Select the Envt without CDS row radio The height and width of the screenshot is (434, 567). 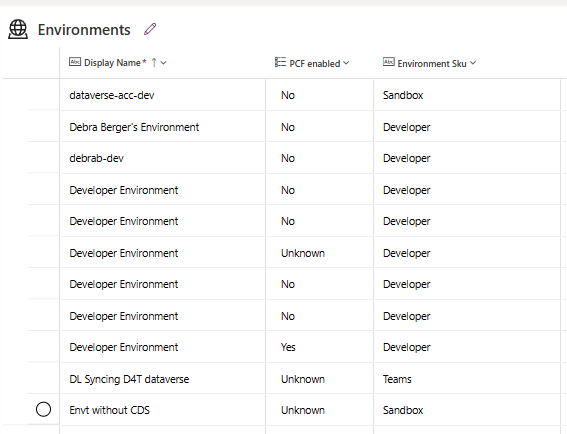[43, 409]
